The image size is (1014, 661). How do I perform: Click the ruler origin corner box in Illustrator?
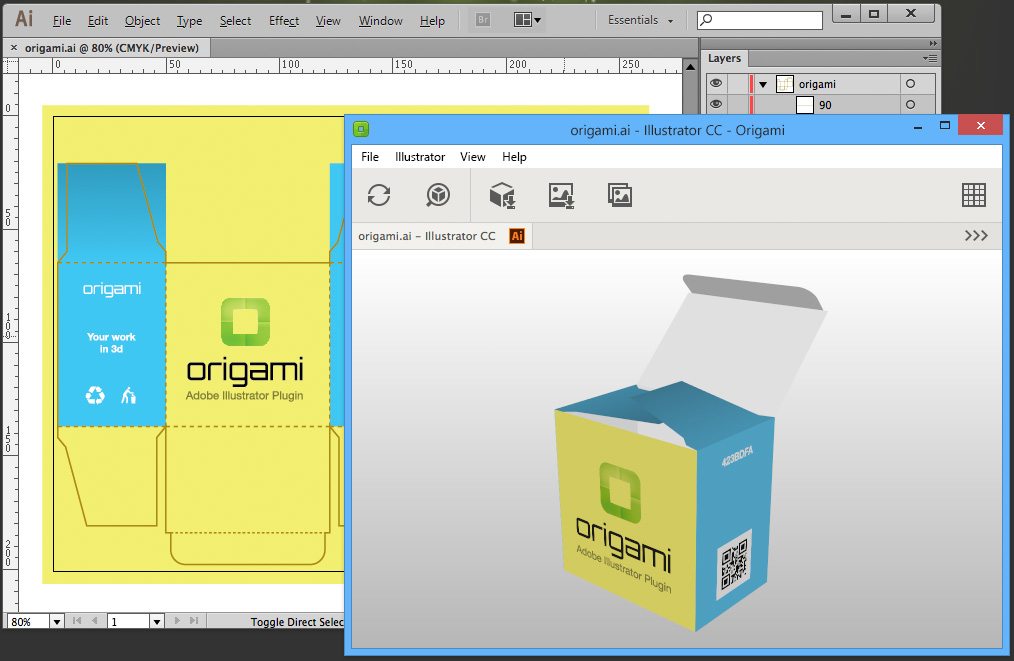pos(11,65)
